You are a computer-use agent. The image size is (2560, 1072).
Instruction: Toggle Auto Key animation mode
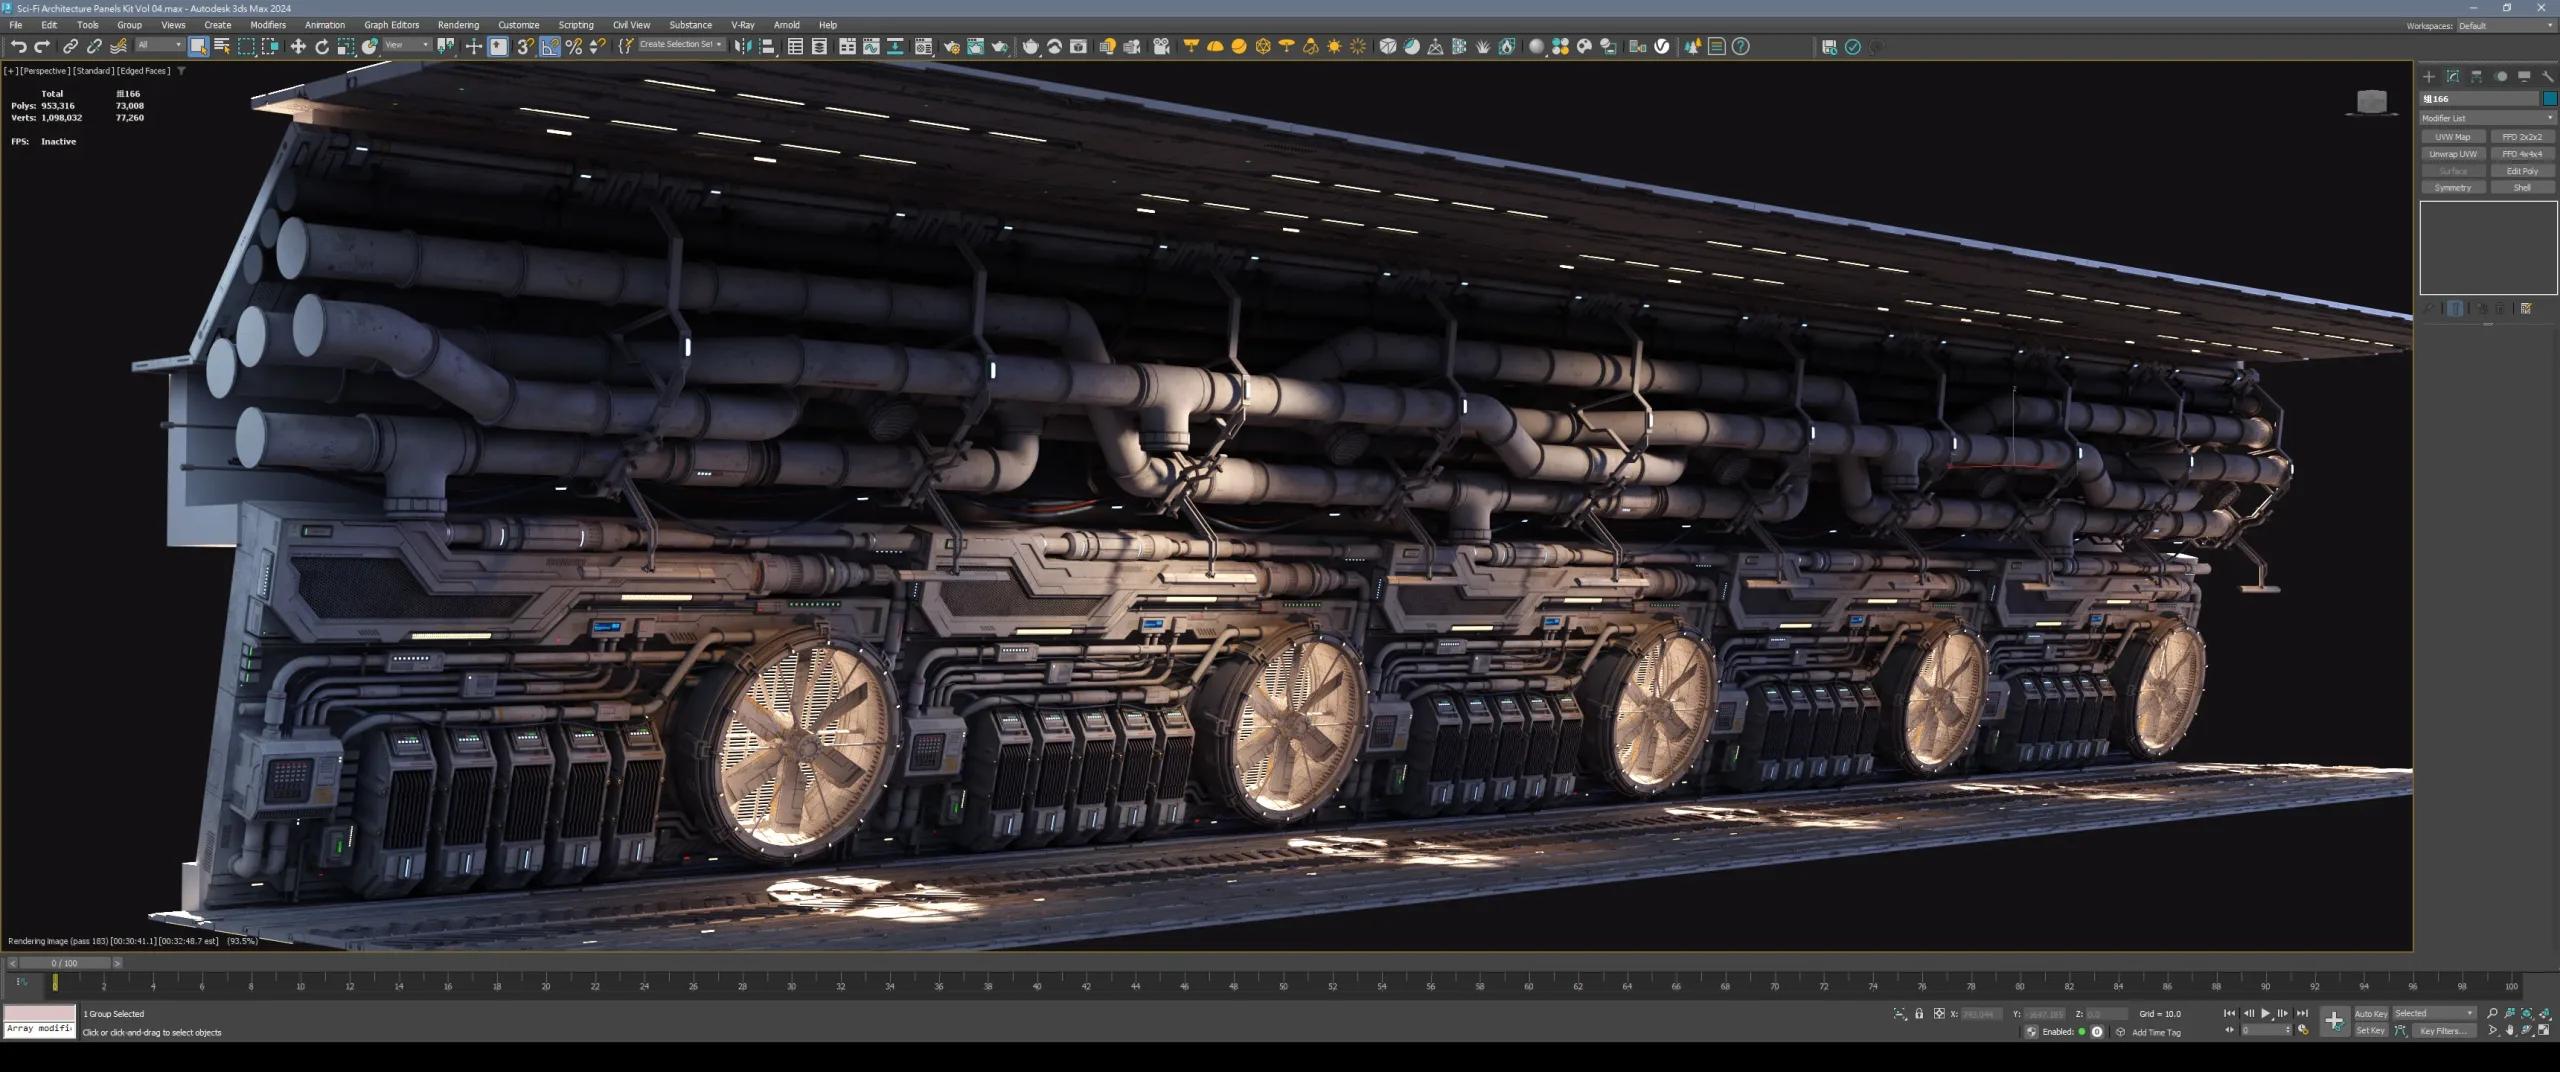(2370, 1014)
